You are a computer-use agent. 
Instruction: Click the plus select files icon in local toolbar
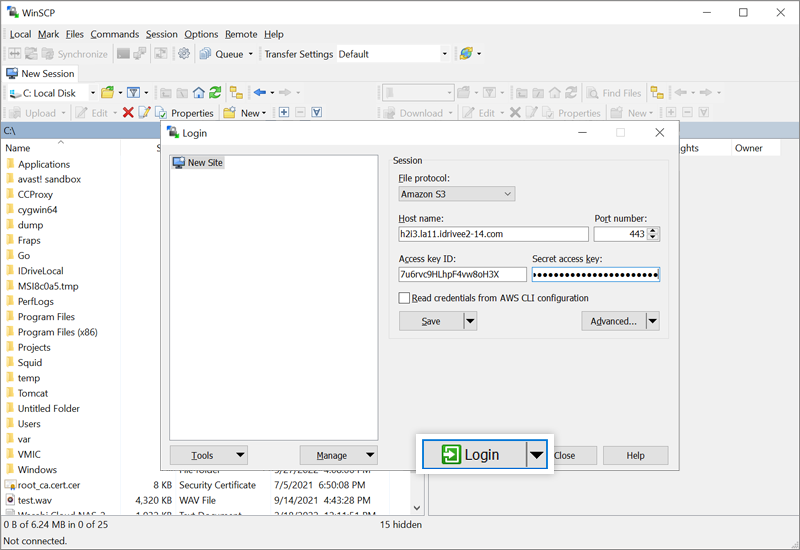click(x=284, y=112)
